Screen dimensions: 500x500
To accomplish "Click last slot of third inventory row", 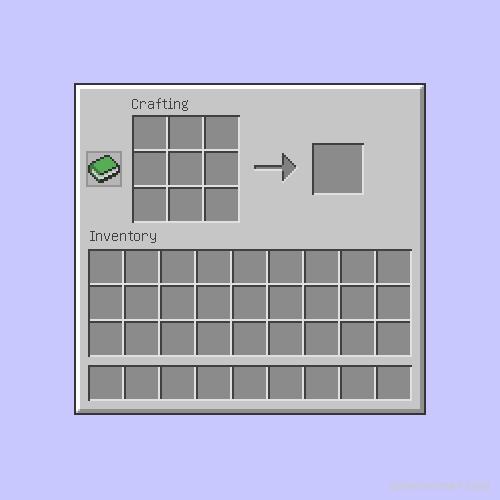I will 394,339.
